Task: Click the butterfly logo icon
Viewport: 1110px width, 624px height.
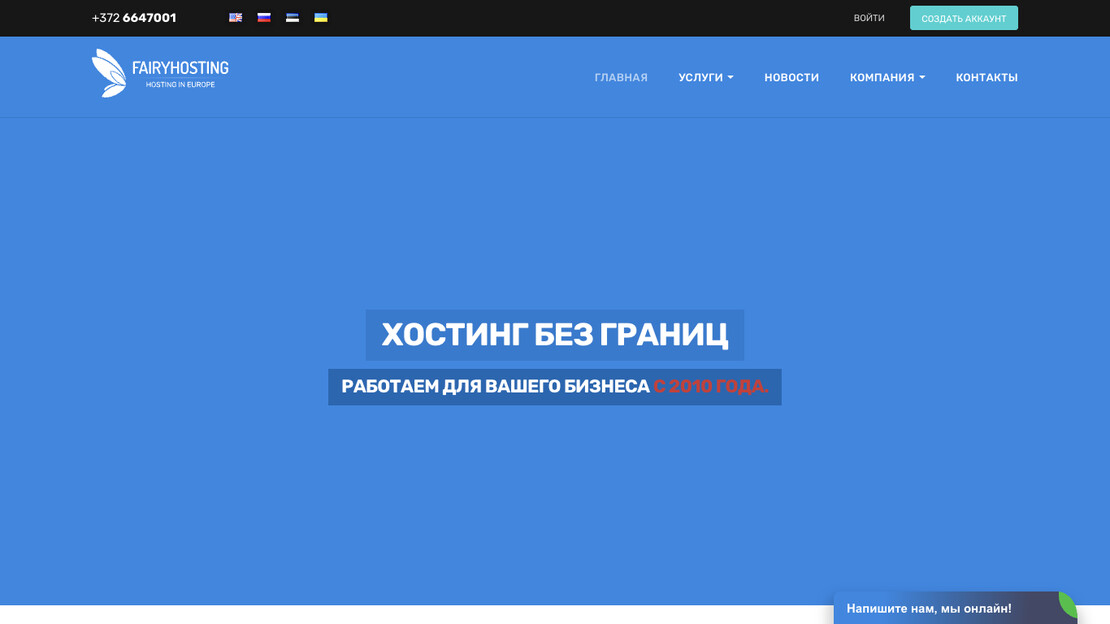Action: [x=108, y=73]
